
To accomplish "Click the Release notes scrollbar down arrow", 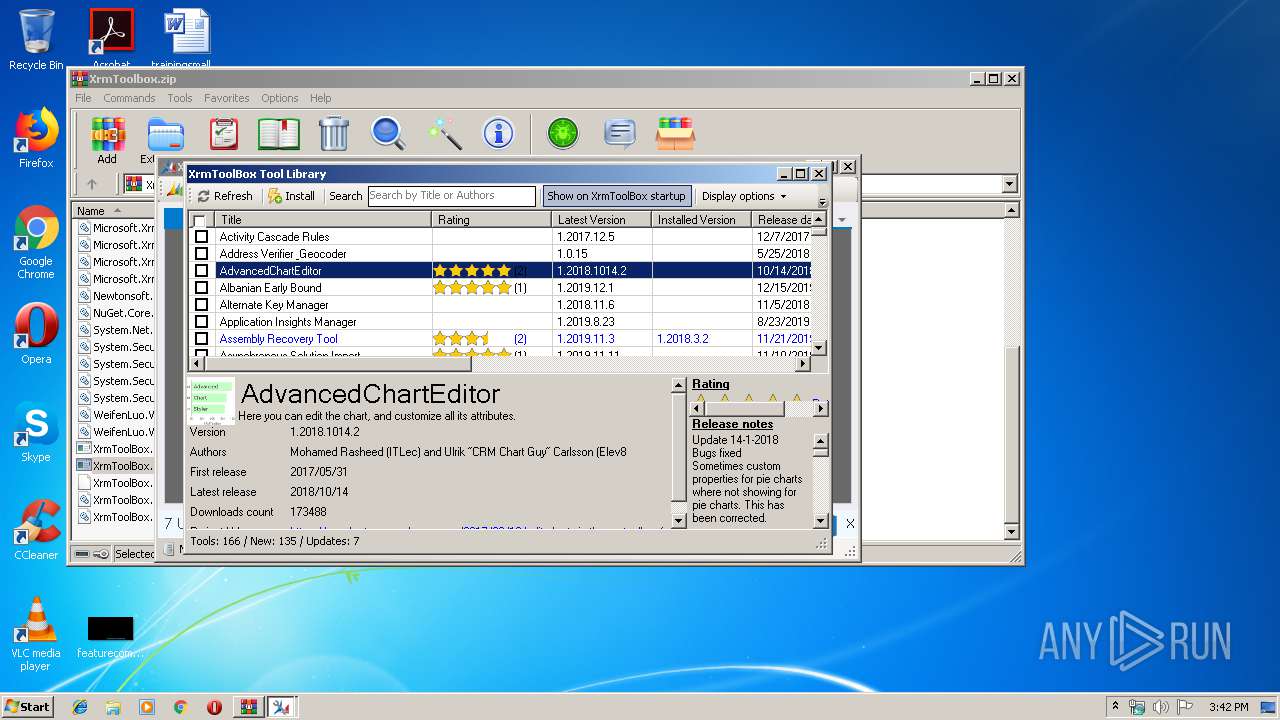I will (x=820, y=521).
